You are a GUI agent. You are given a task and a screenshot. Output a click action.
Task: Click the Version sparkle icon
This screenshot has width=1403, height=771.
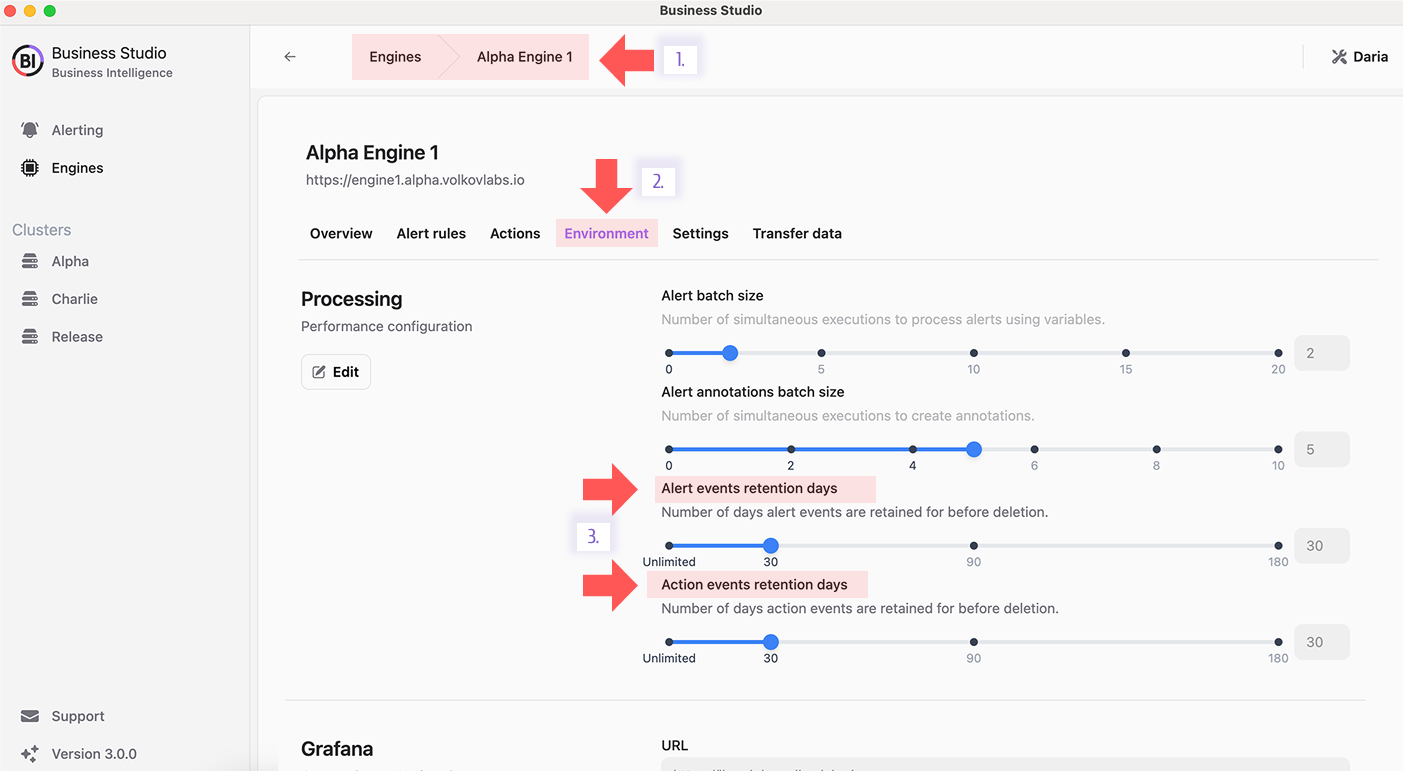coord(30,754)
